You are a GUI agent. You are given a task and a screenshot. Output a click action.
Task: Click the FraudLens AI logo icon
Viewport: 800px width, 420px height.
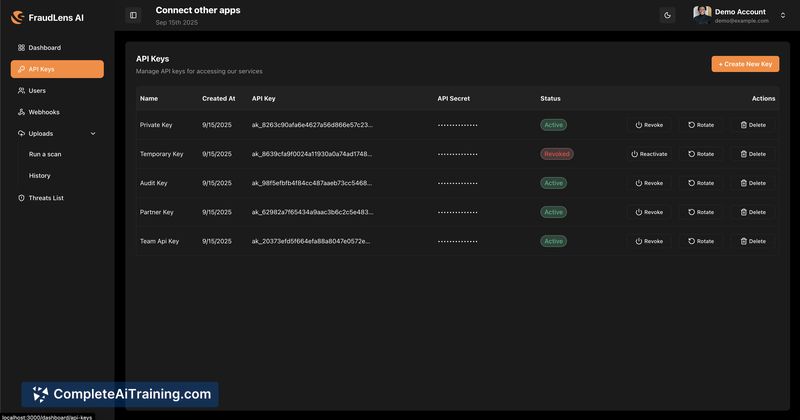click(x=17, y=17)
